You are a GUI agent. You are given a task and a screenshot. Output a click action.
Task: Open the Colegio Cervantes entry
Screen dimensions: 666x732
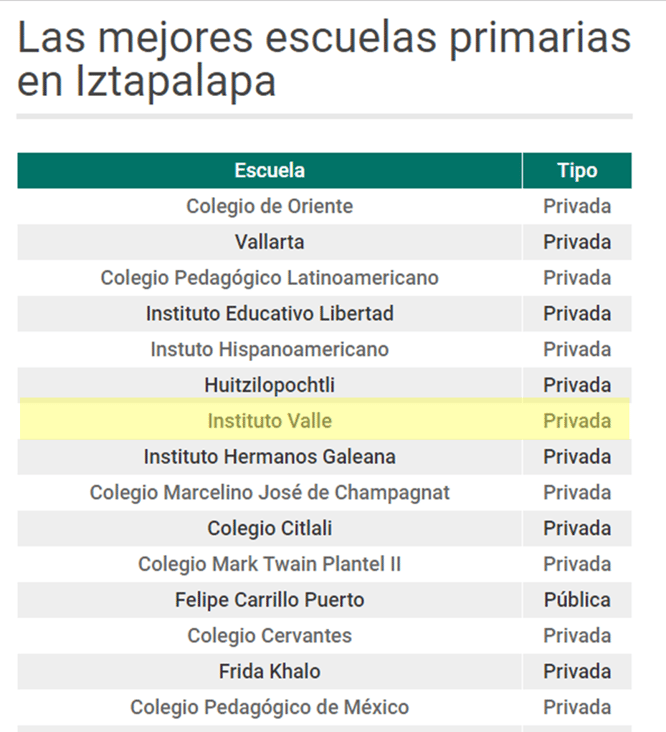[269, 635]
